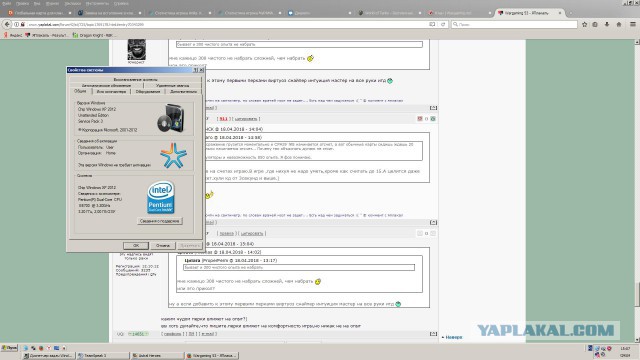The image size is (640, 360).
Task: Open Dragon Knight bookmark
Action: [94, 36]
